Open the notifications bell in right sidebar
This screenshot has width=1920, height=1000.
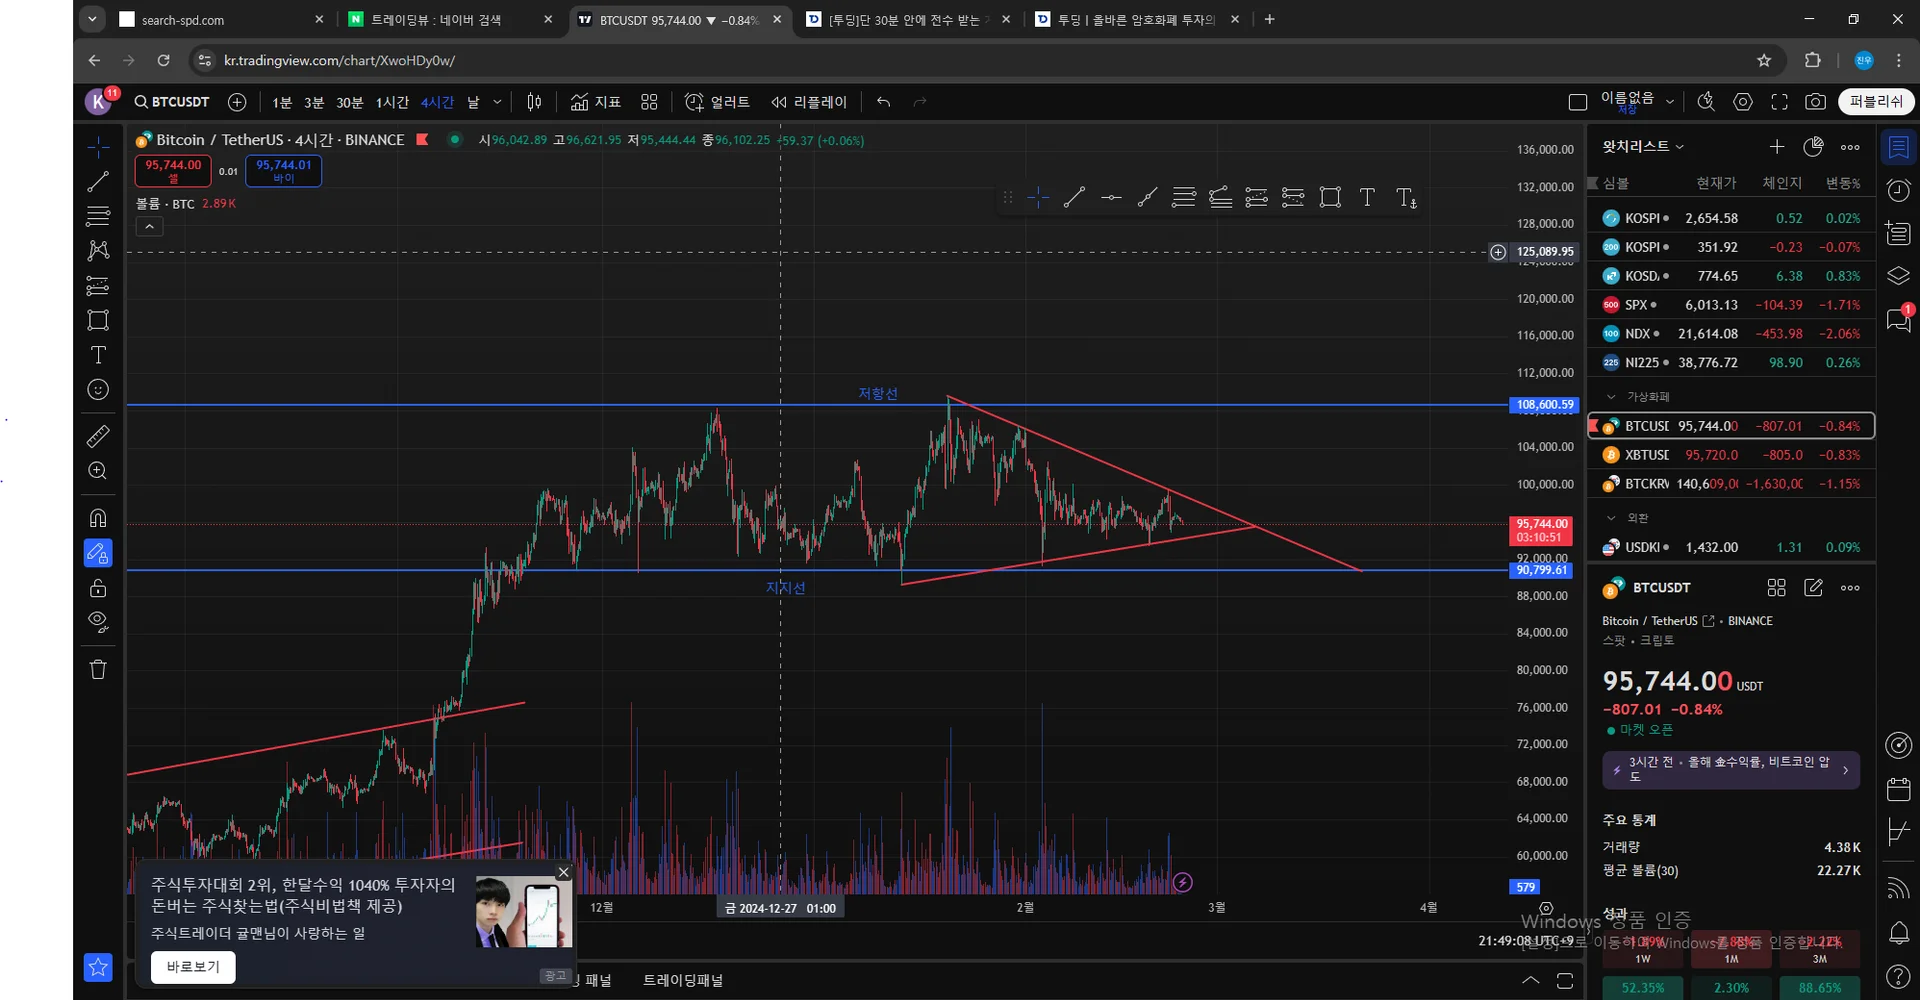pyautogui.click(x=1898, y=933)
